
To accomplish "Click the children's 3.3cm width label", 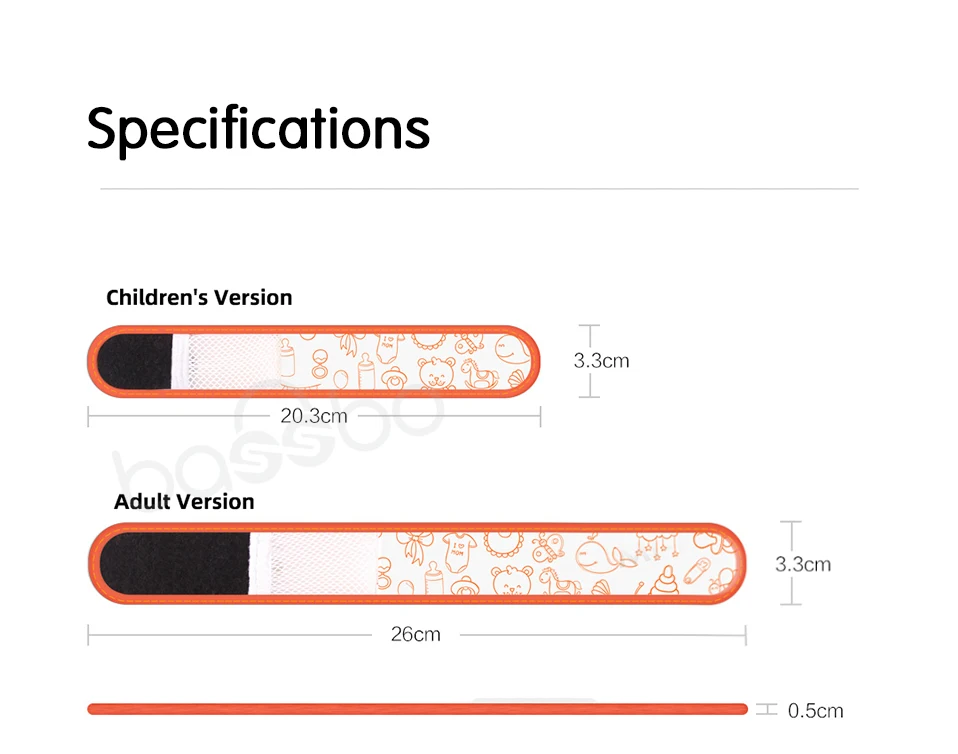I will [x=601, y=361].
